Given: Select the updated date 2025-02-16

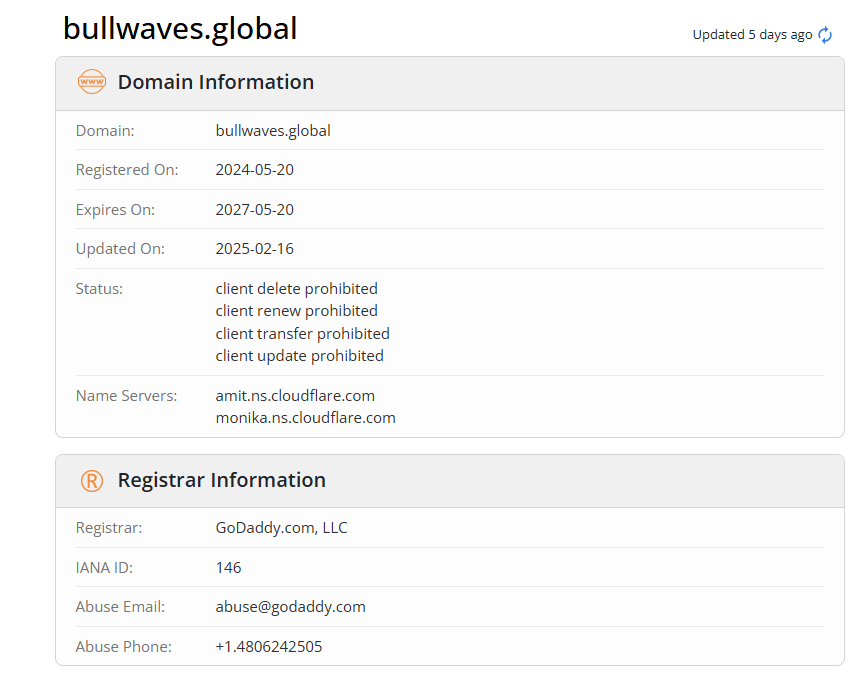Looking at the screenshot, I should (x=254, y=249).
